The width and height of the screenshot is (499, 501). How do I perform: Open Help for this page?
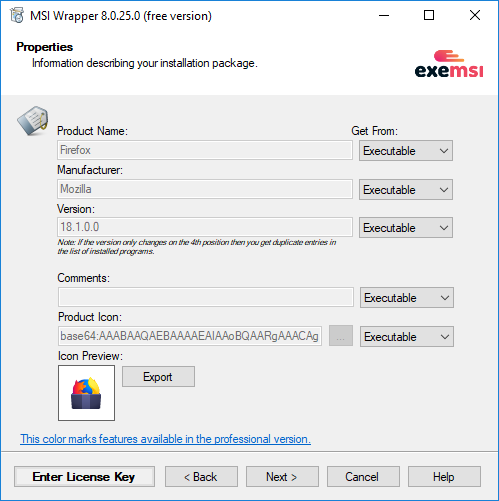pos(444,476)
